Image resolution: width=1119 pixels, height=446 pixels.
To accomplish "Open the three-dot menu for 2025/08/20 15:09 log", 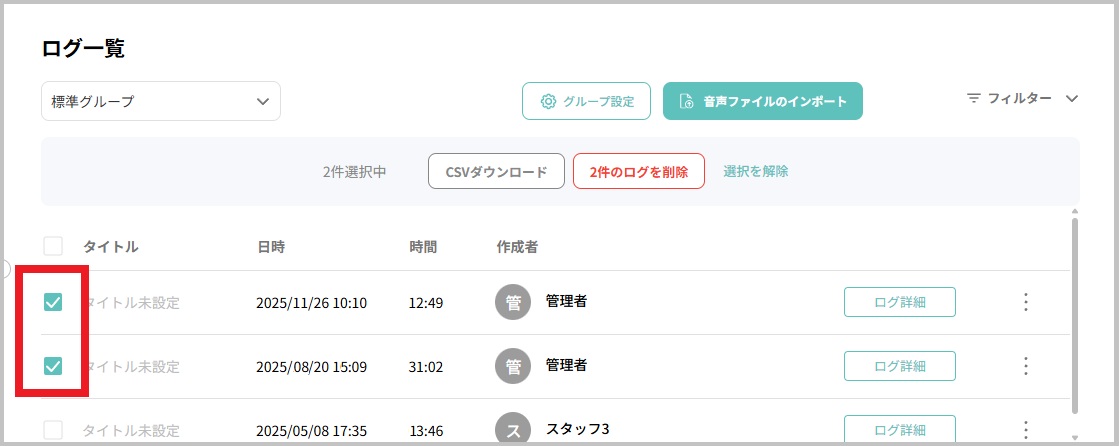I will point(1026,366).
